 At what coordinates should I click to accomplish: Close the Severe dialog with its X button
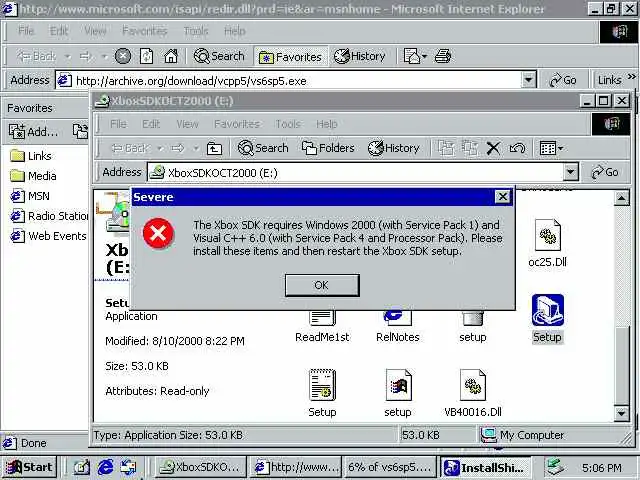pyautogui.click(x=502, y=197)
